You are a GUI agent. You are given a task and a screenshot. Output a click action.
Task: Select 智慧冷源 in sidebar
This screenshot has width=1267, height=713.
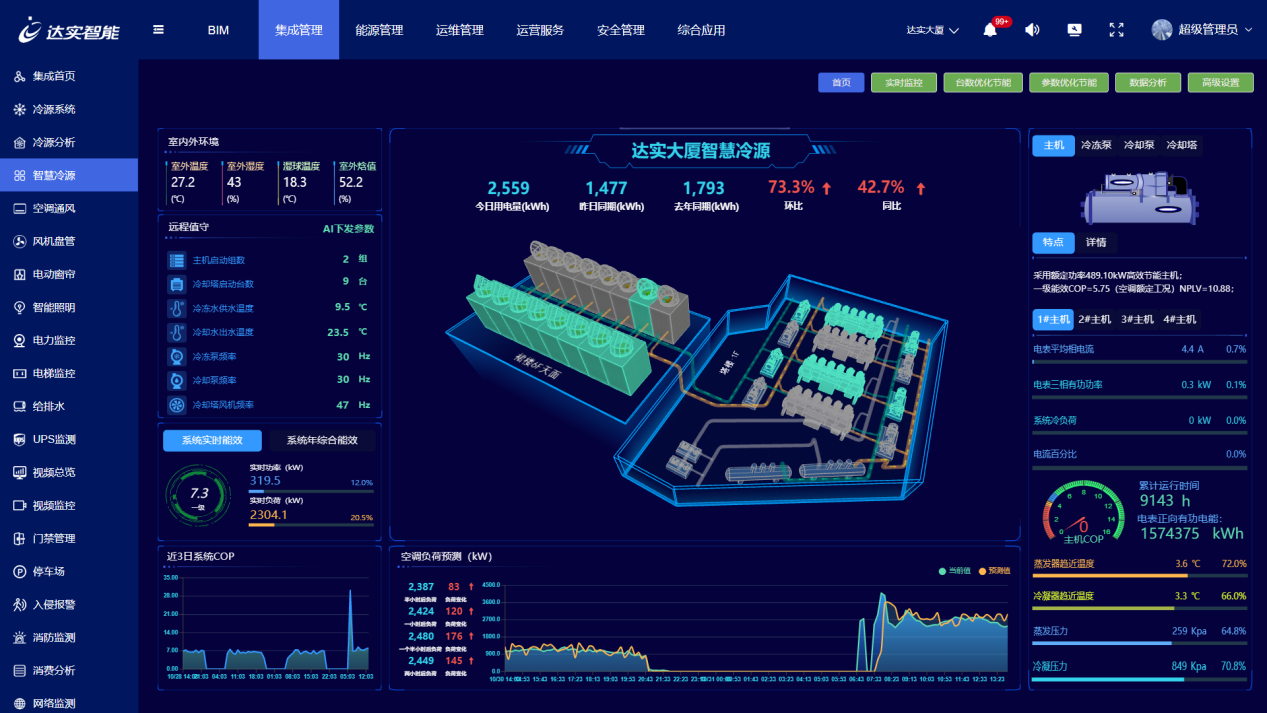[x=69, y=175]
